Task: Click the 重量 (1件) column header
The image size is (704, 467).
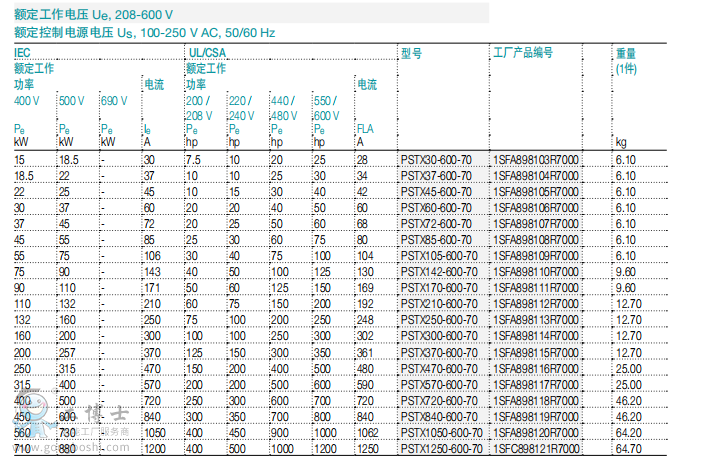Action: [x=626, y=60]
